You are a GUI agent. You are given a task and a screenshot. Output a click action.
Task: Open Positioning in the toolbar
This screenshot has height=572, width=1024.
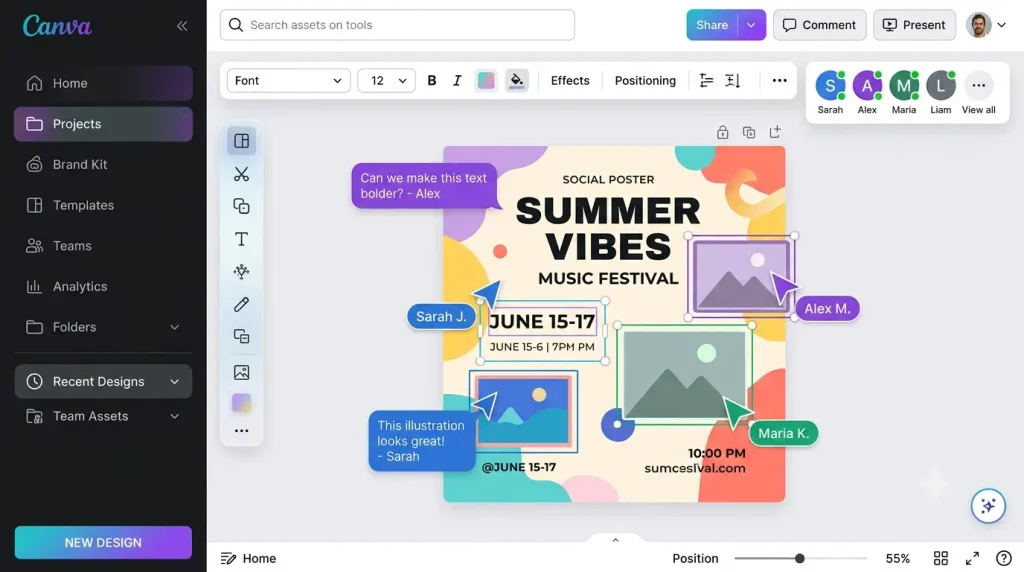pyautogui.click(x=645, y=80)
